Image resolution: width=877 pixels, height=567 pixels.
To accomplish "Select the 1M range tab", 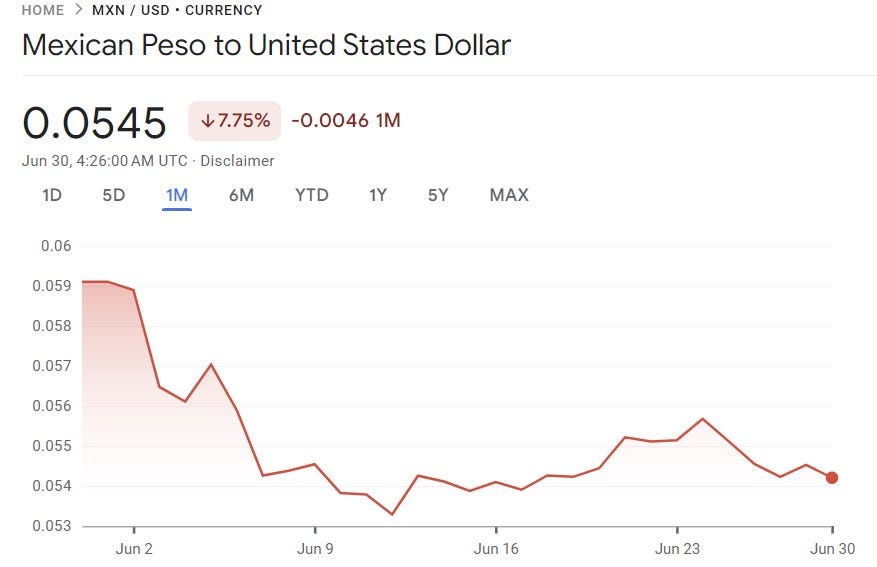I will click(x=177, y=195).
